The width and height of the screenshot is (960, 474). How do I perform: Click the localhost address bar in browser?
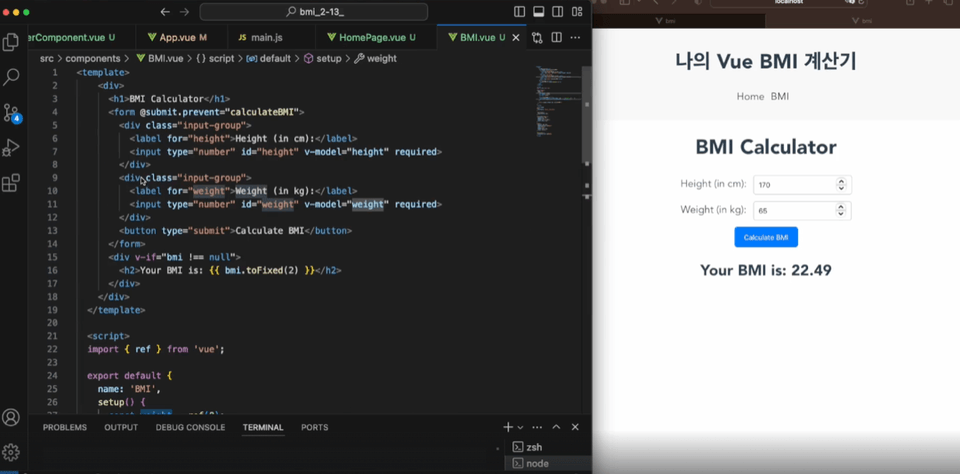pos(788,2)
